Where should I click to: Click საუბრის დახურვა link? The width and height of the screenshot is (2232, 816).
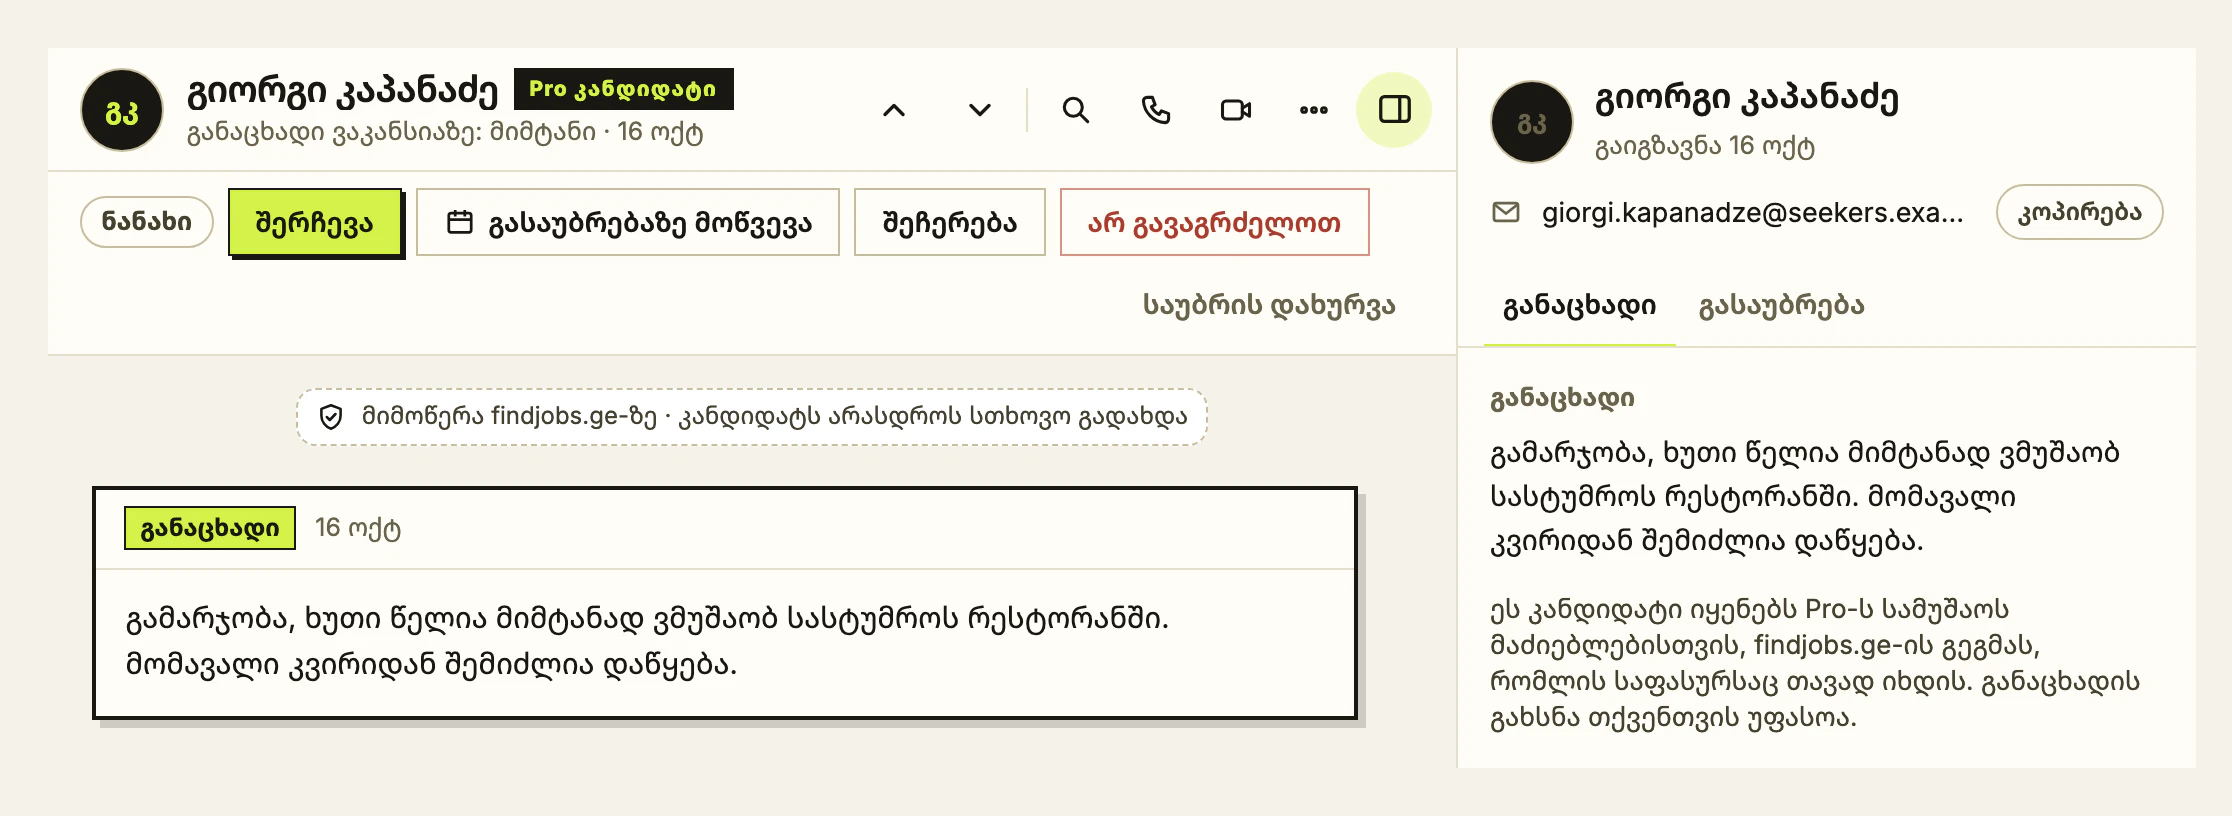[1269, 305]
